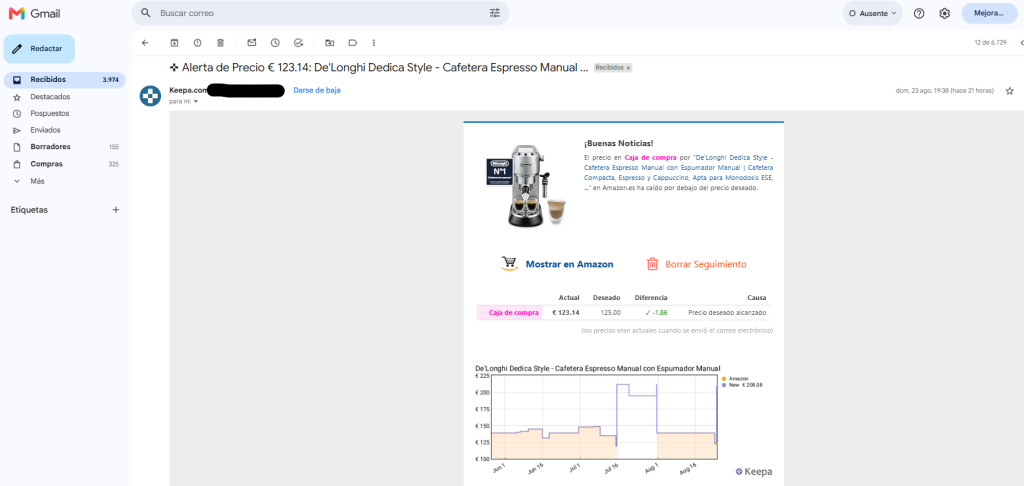Open more actions three-dot menu
The height and width of the screenshot is (486, 1024).
pos(374,43)
